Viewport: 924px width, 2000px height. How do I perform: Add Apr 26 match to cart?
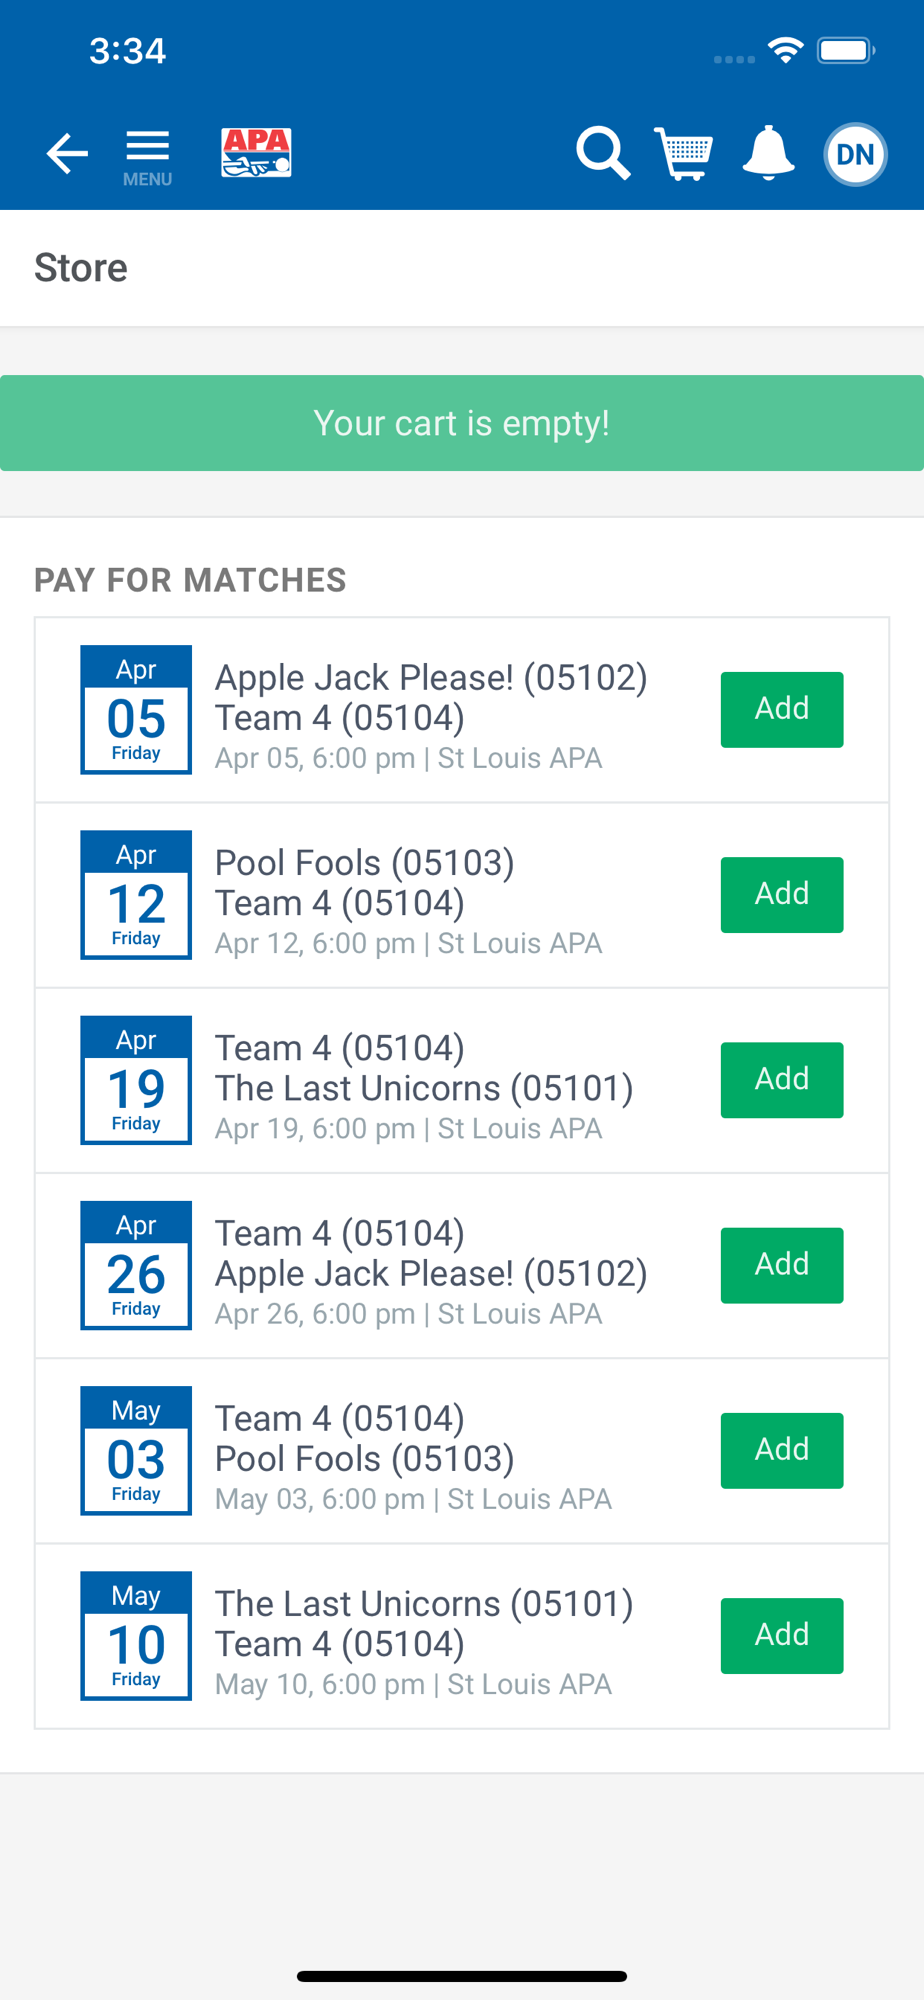click(781, 1265)
